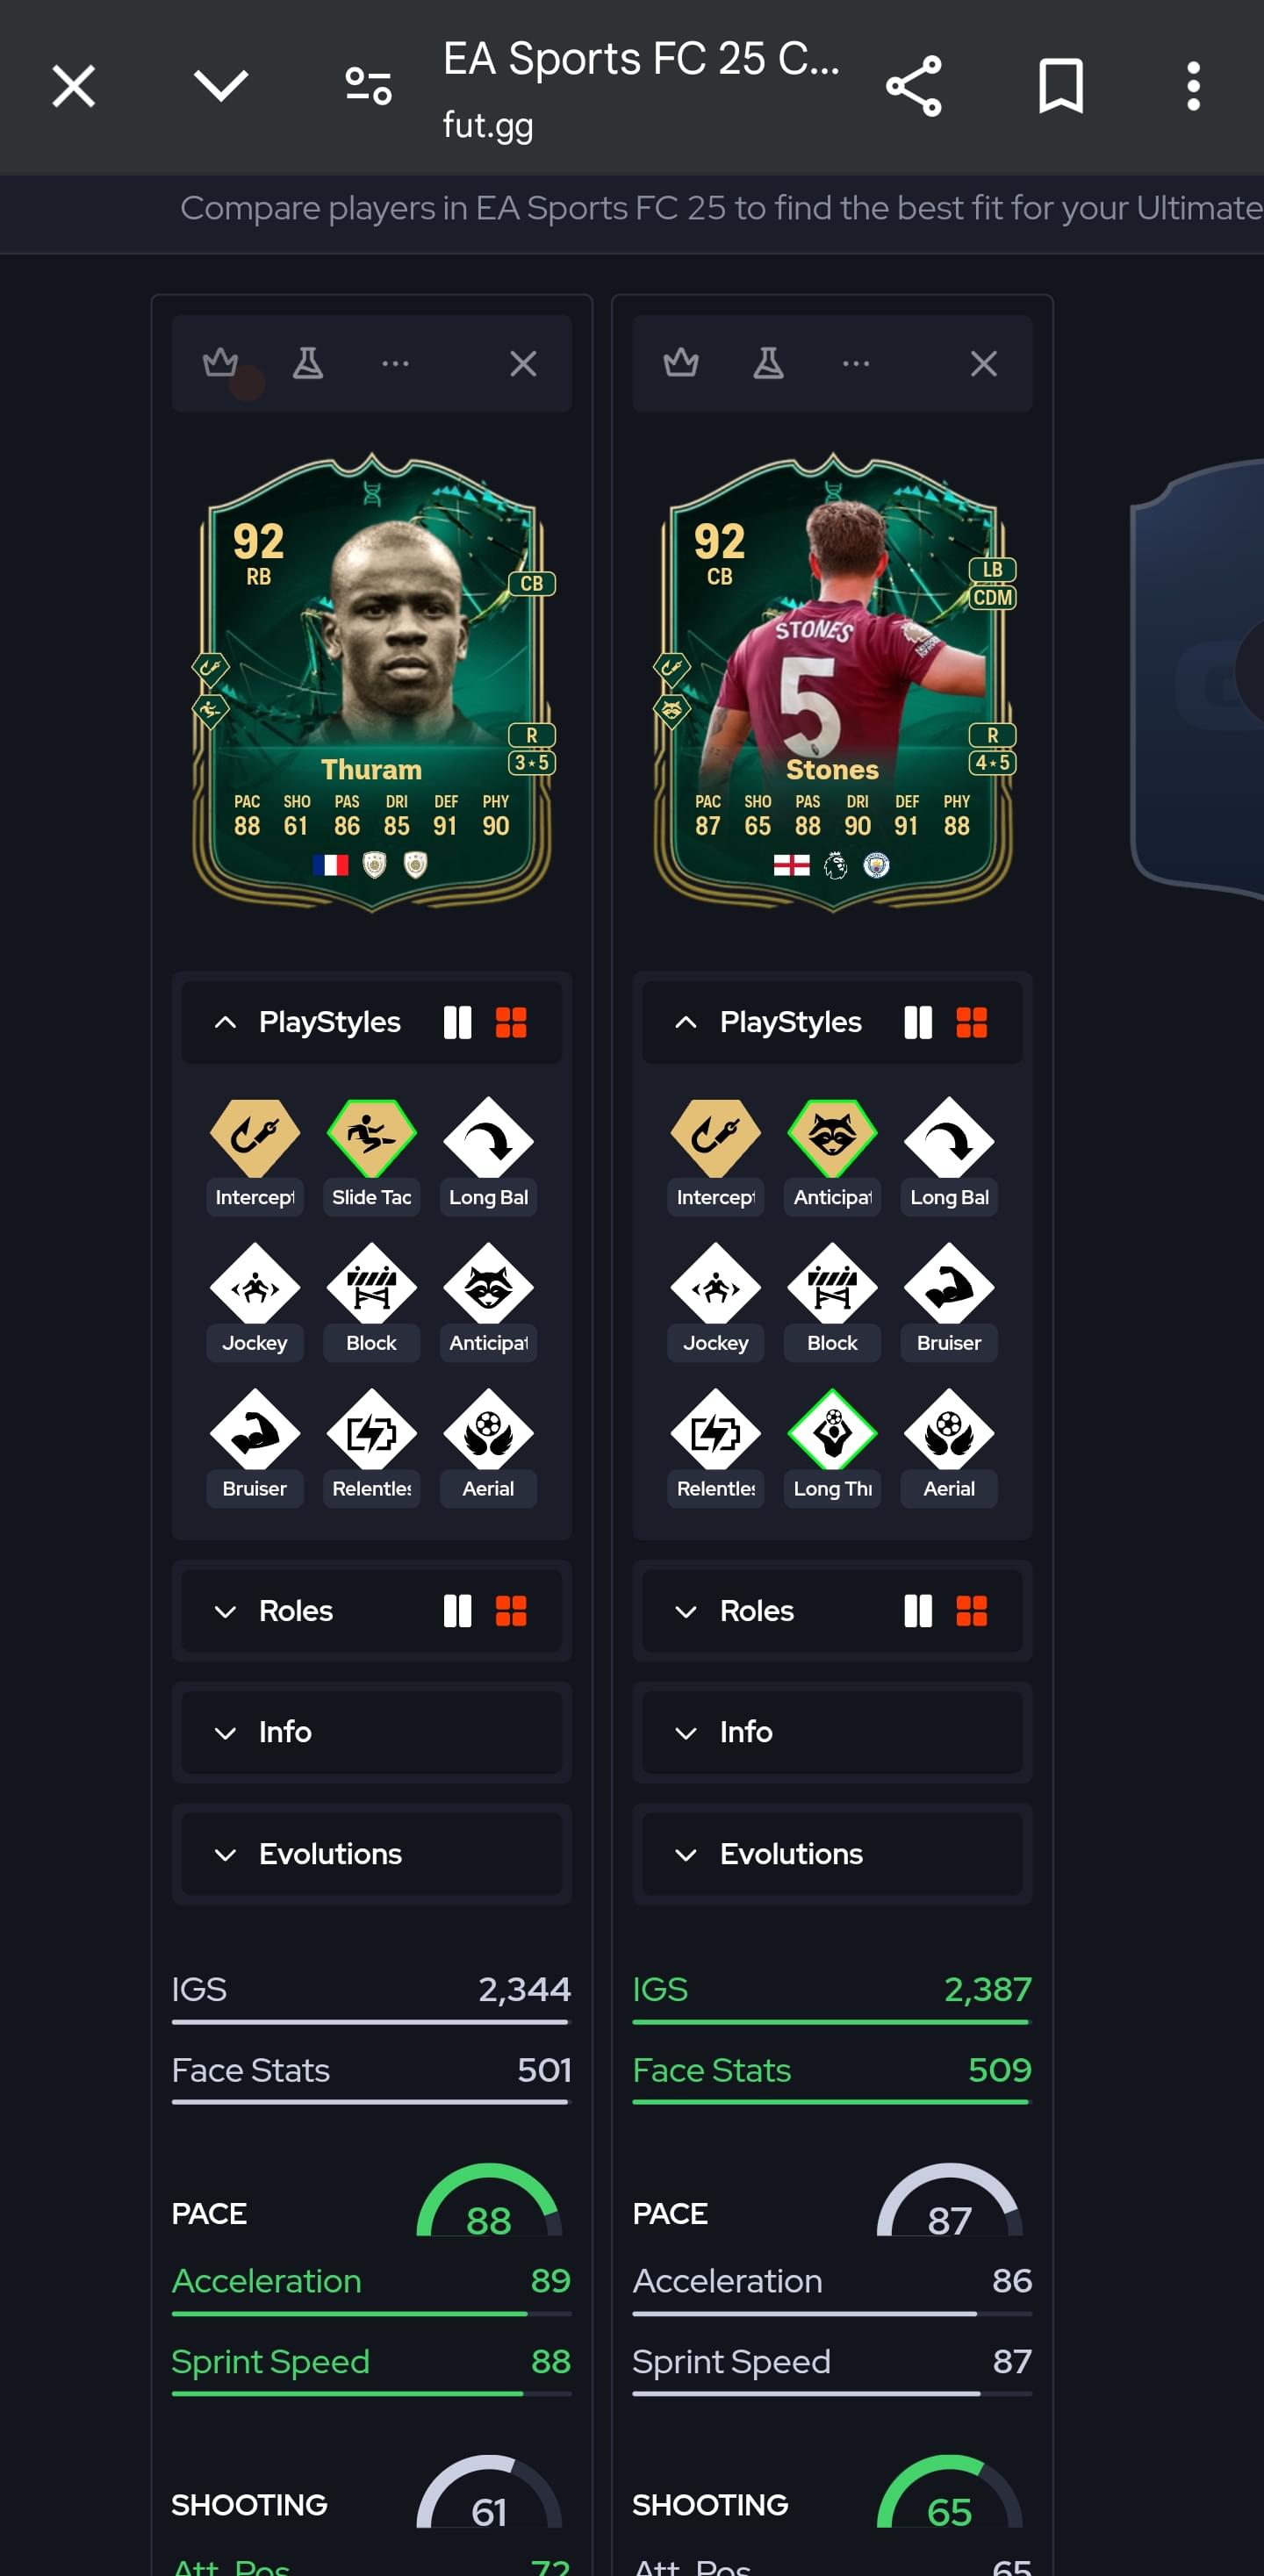Open the browser site settings sliders icon
This screenshot has width=1264, height=2576.
click(x=368, y=86)
